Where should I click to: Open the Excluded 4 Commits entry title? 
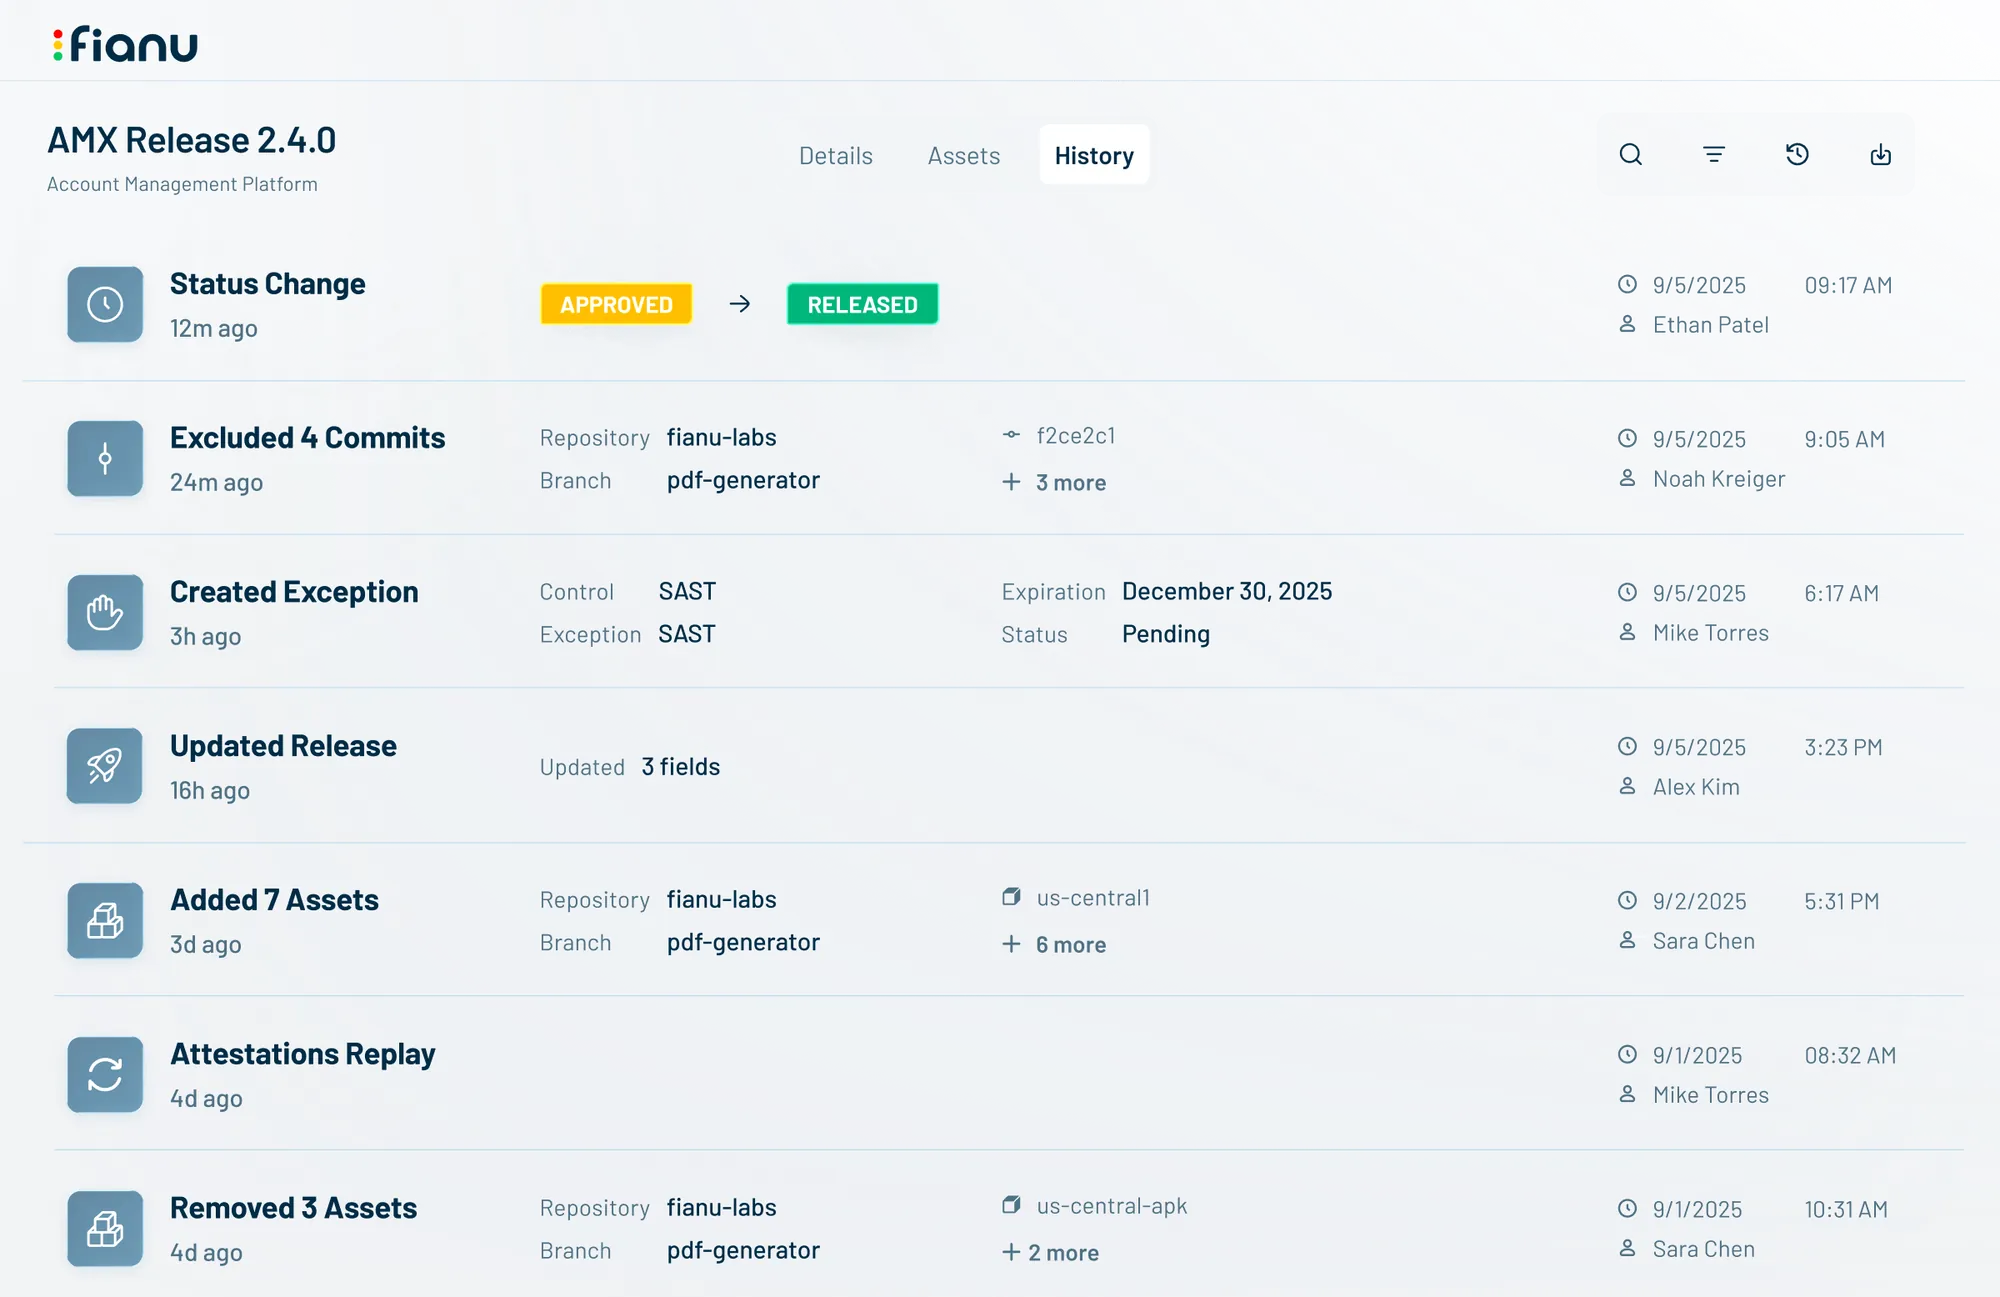[307, 438]
